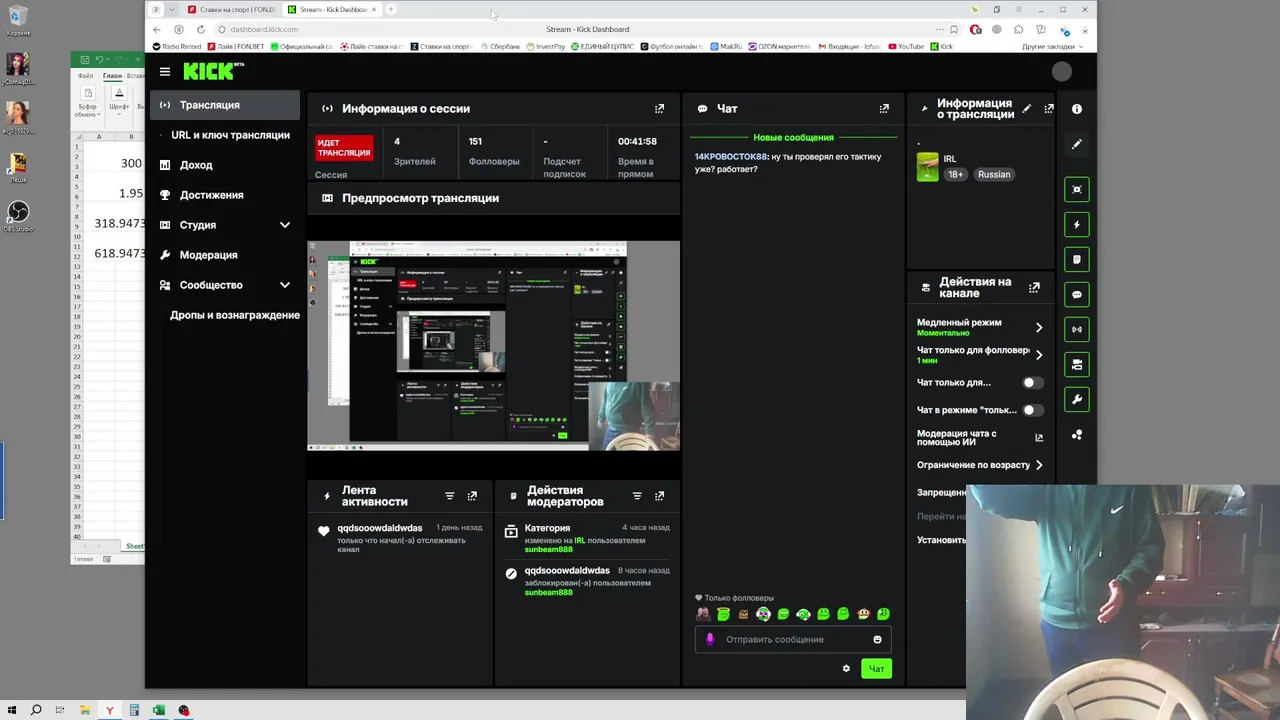Pop out the Channel Actions panel
1280x720 pixels.
(1034, 287)
